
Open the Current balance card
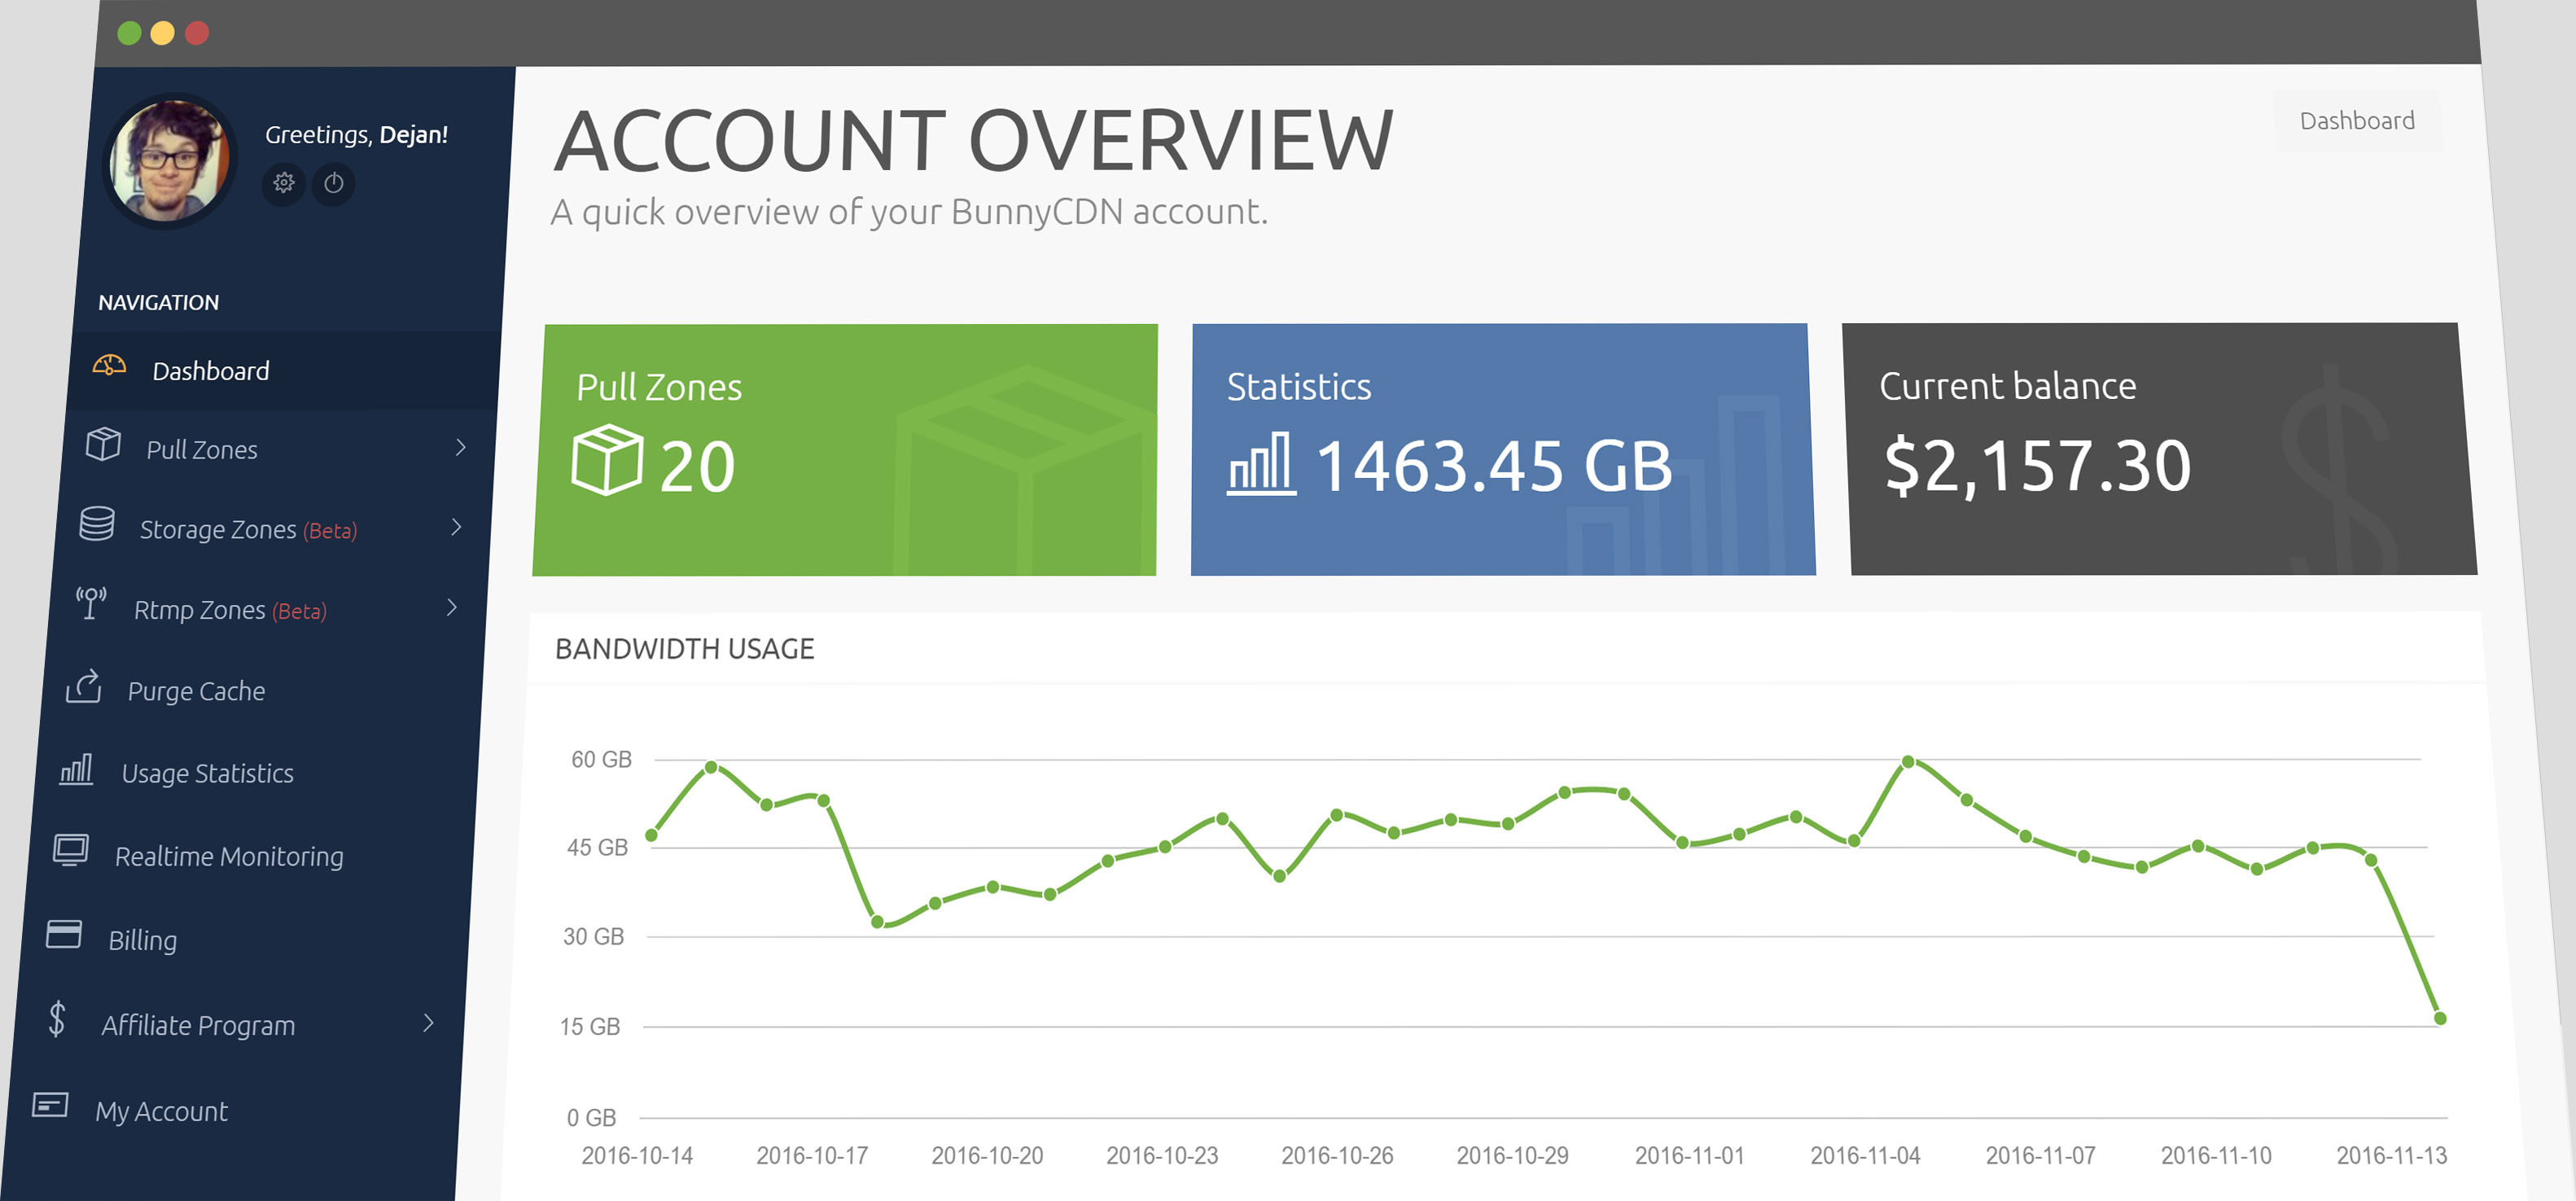point(2160,449)
